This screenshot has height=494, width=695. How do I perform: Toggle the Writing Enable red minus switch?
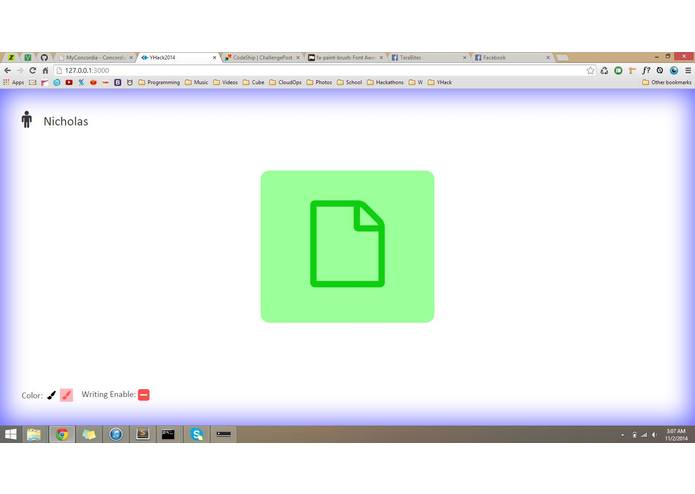point(144,394)
